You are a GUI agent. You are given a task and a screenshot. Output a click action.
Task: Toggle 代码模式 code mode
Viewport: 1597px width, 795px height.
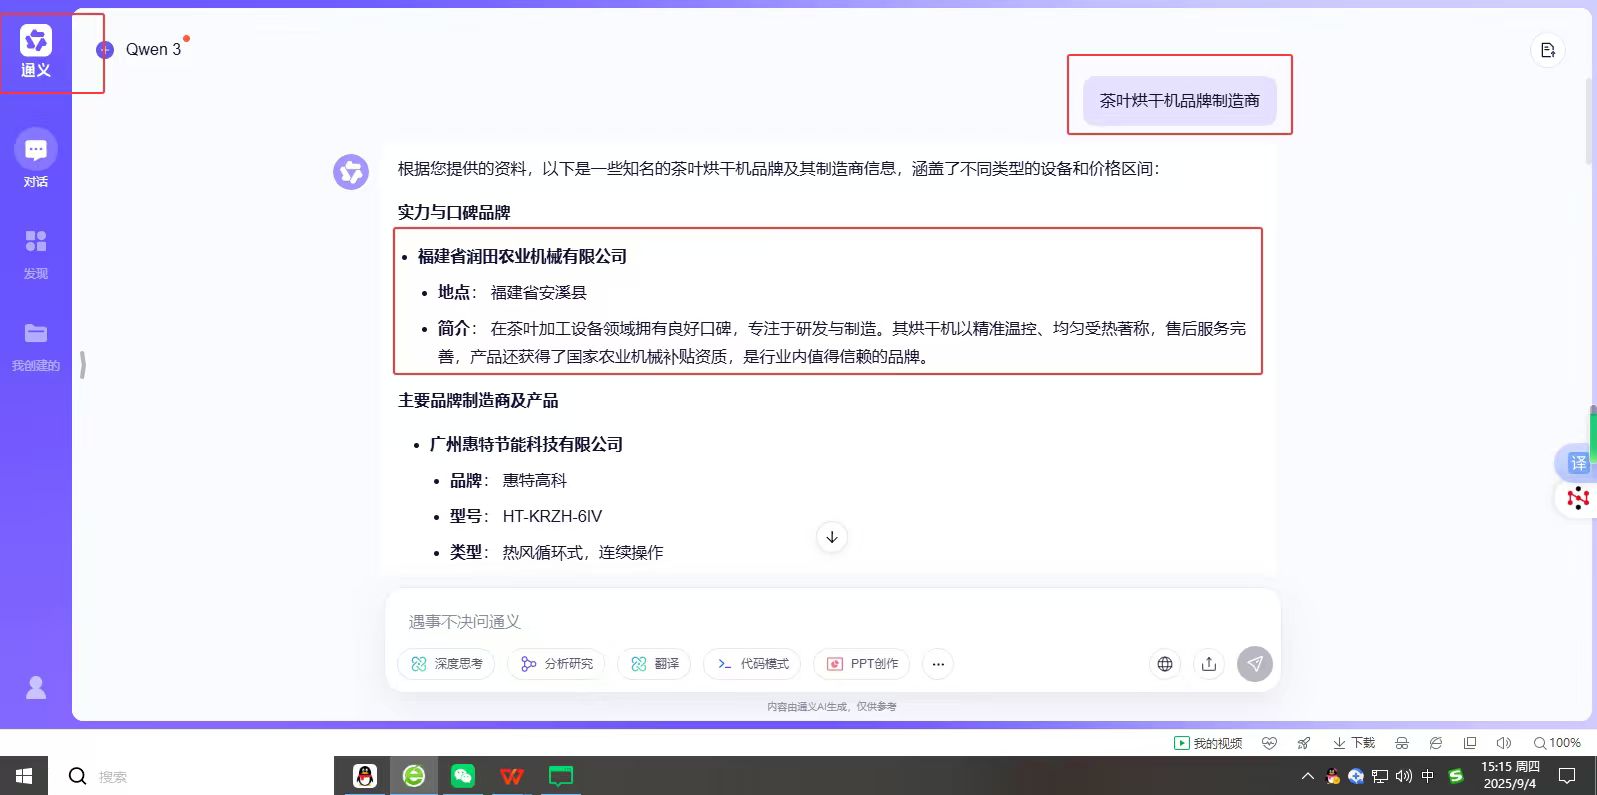click(x=754, y=664)
